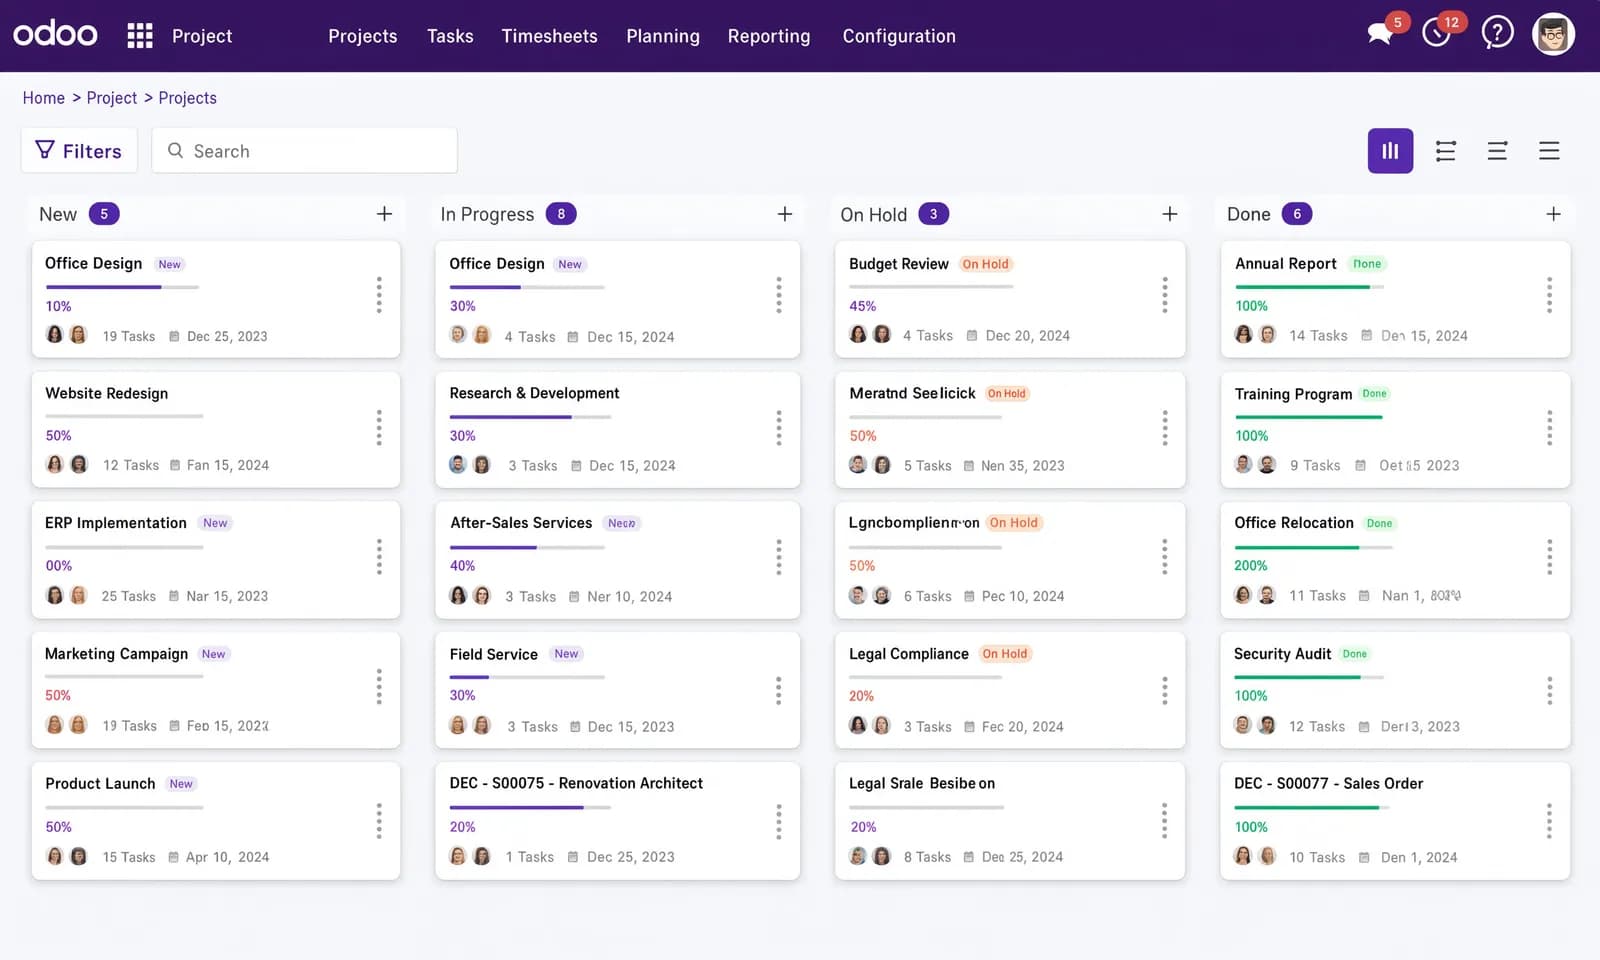This screenshot has width=1600, height=960.
Task: Add a card in the In Progress column
Action: pyautogui.click(x=785, y=214)
